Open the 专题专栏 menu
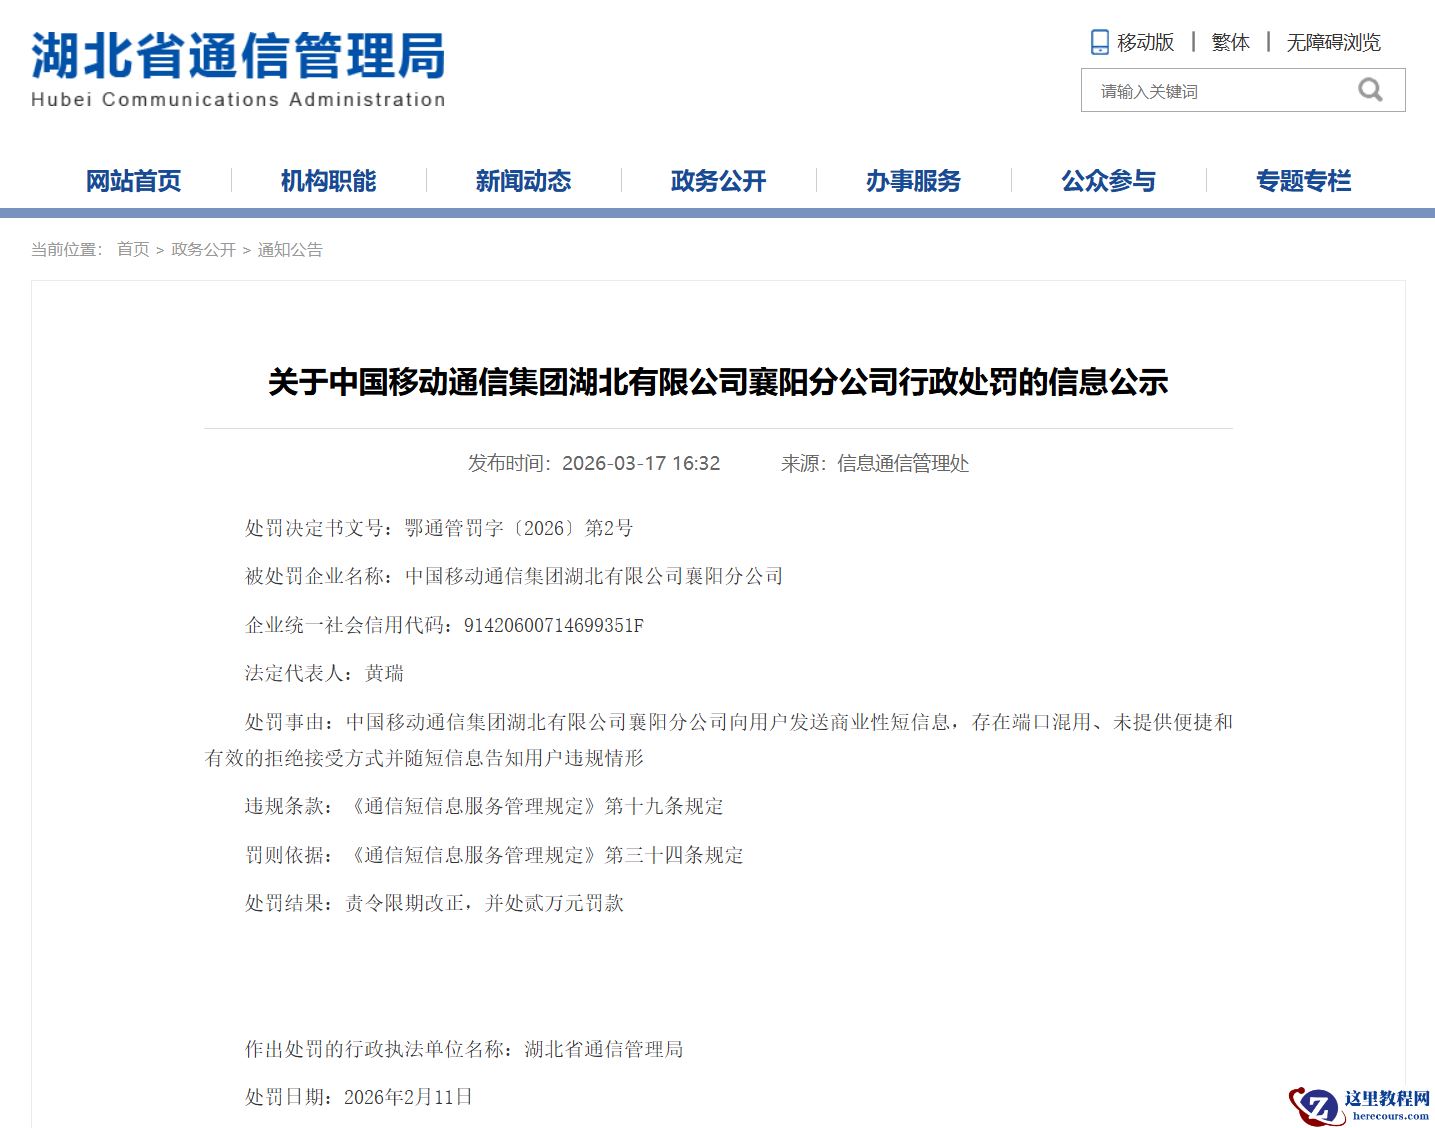1435x1128 pixels. pos(1303,181)
